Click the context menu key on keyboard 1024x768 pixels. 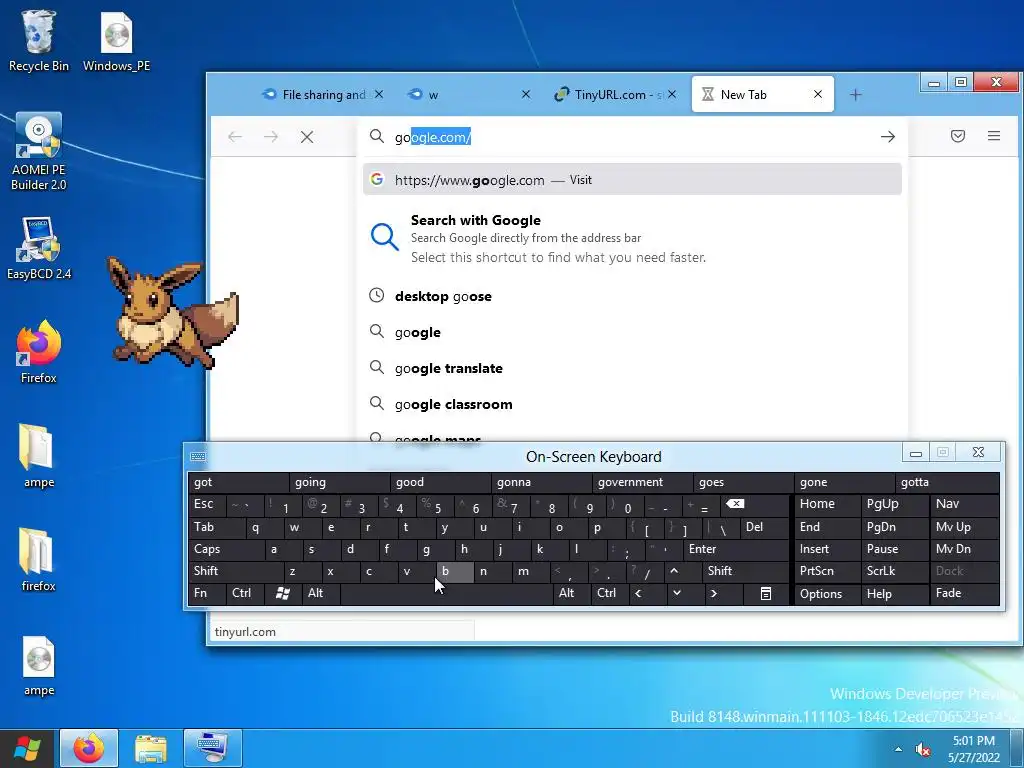coord(766,593)
